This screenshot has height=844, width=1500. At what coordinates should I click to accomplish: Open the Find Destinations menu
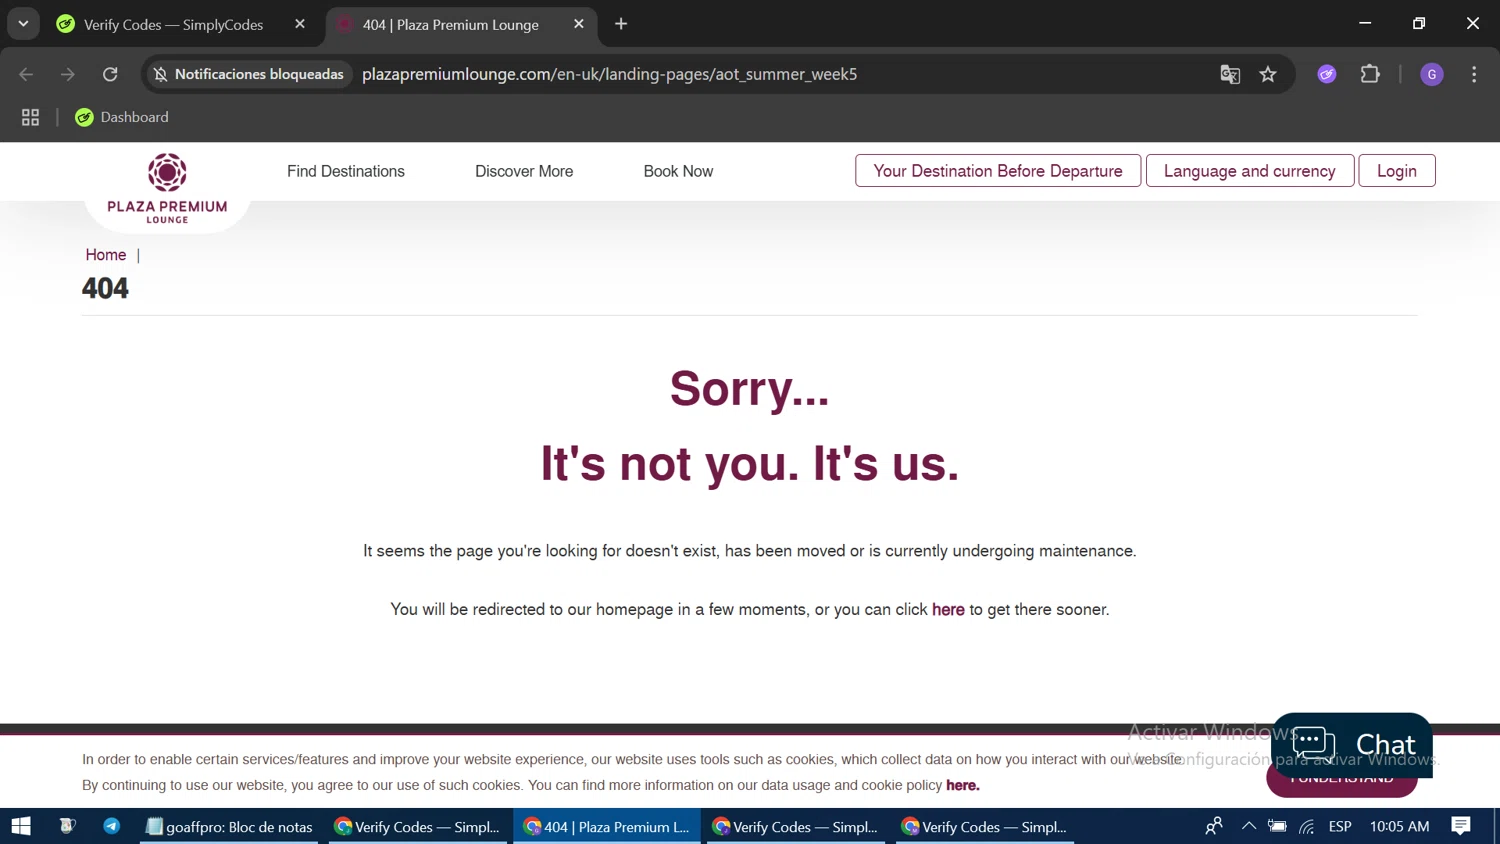click(x=346, y=171)
